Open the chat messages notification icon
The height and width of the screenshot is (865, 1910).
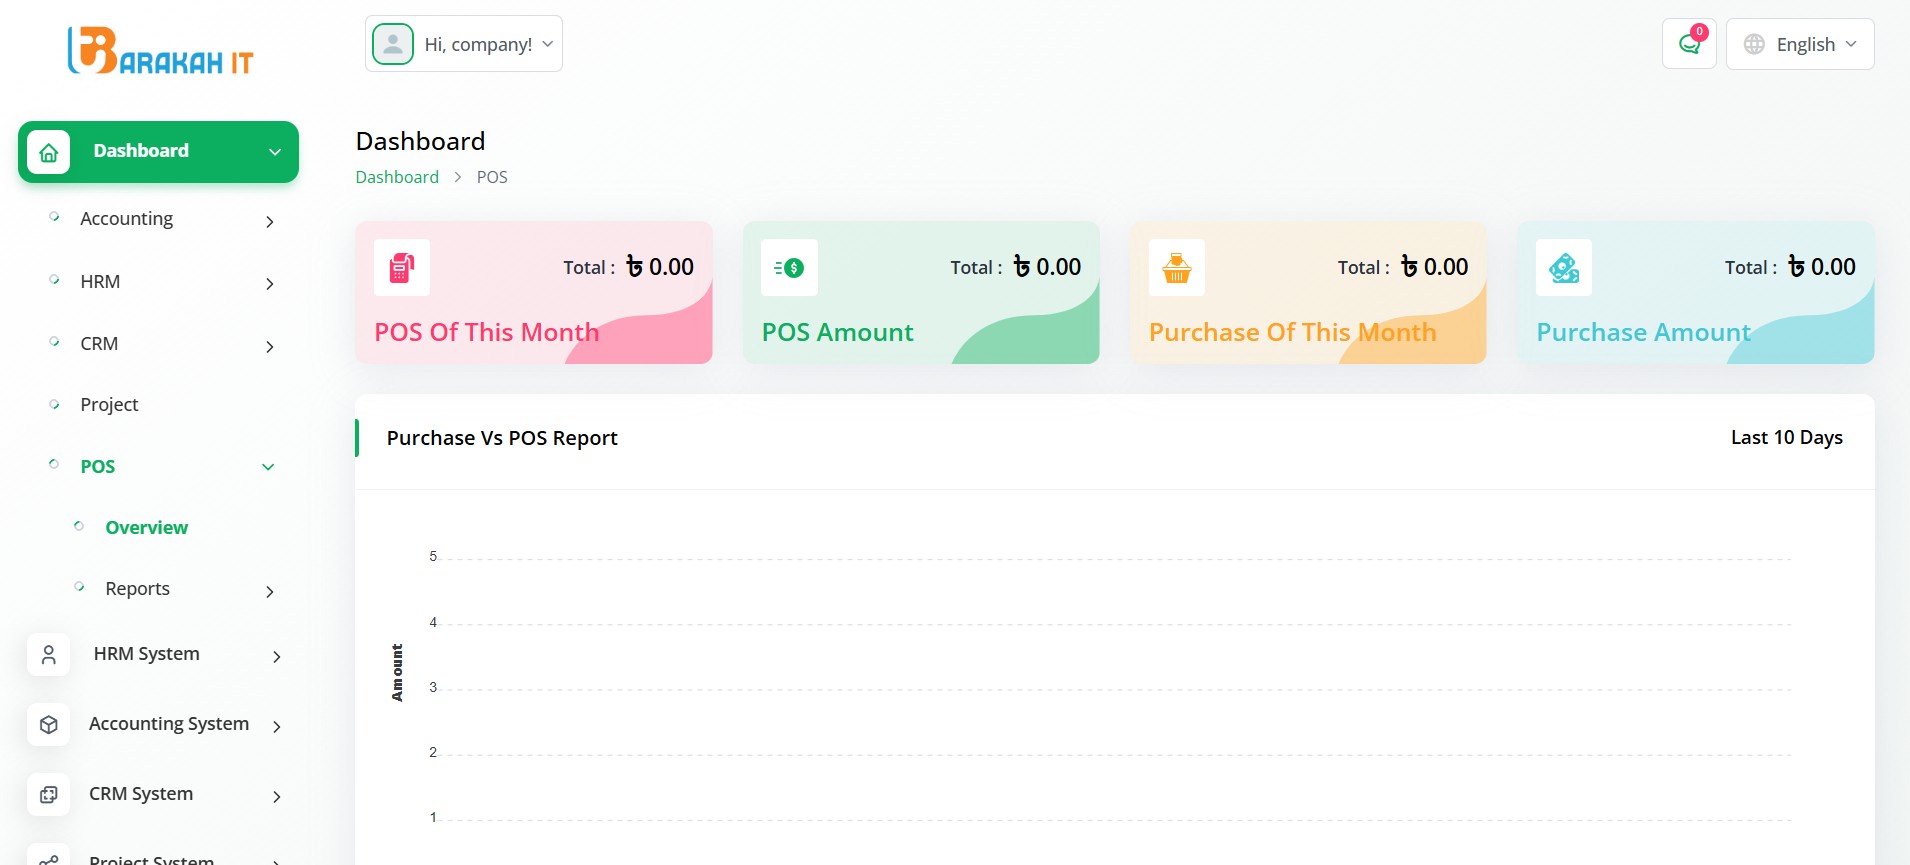pos(1689,44)
